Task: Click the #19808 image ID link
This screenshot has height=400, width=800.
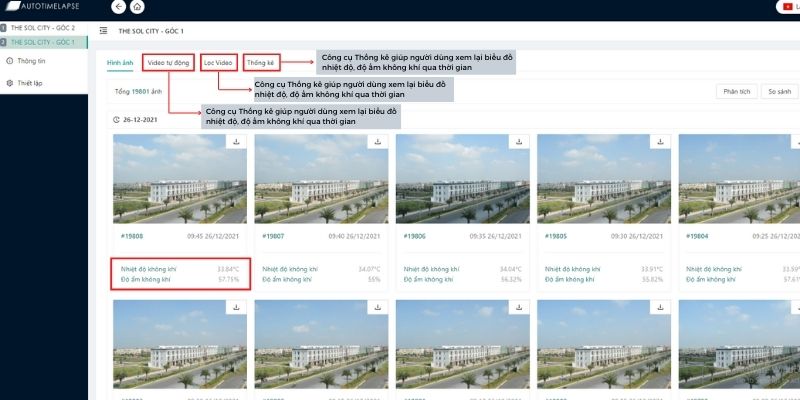Action: (x=132, y=236)
